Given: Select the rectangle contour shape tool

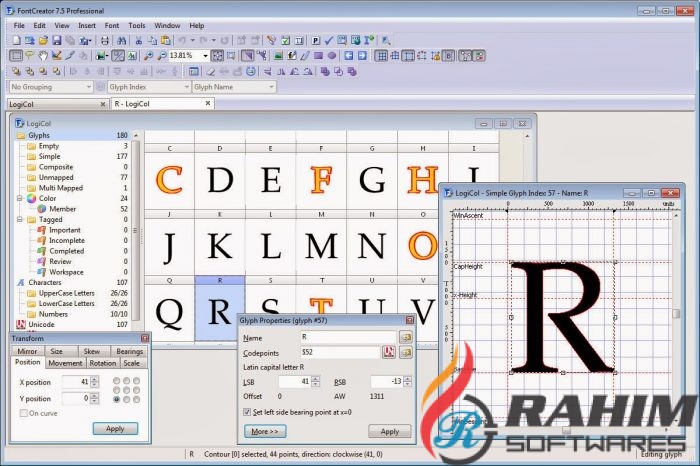Looking at the screenshot, I should 318,56.
